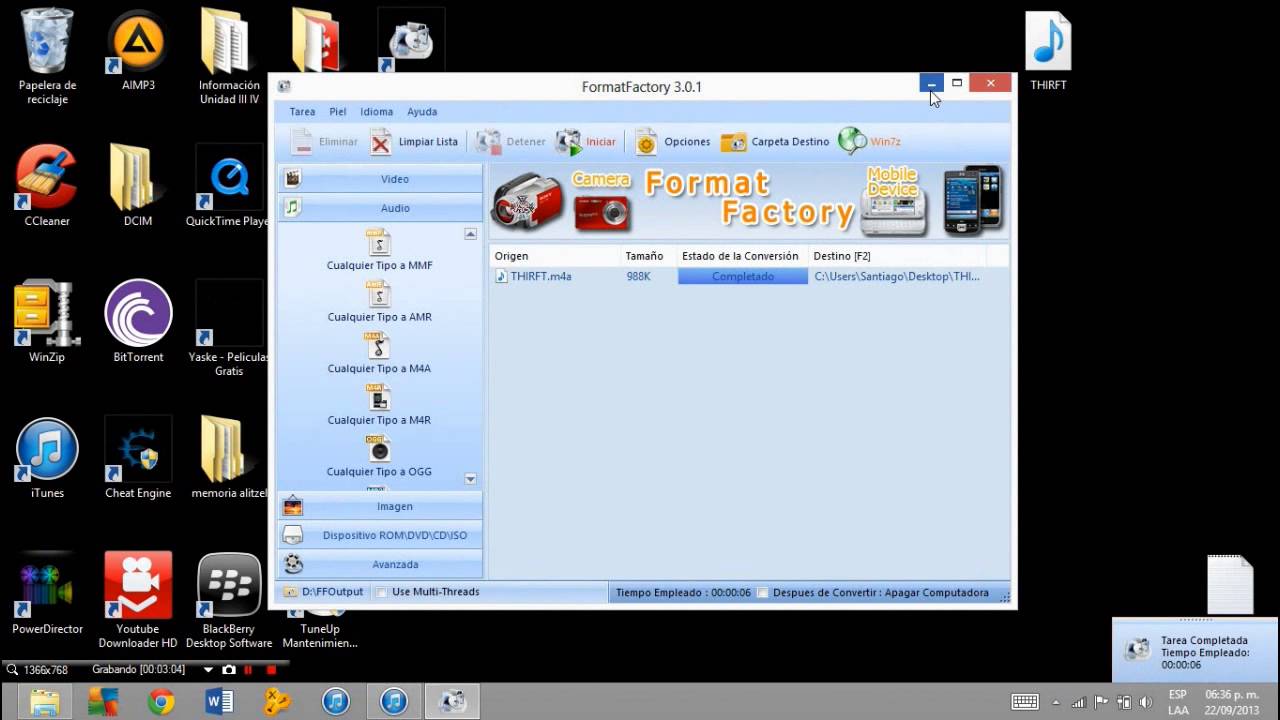Image resolution: width=1280 pixels, height=720 pixels.
Task: Select Cualquier Tipo a OGG icon
Action: 379,449
